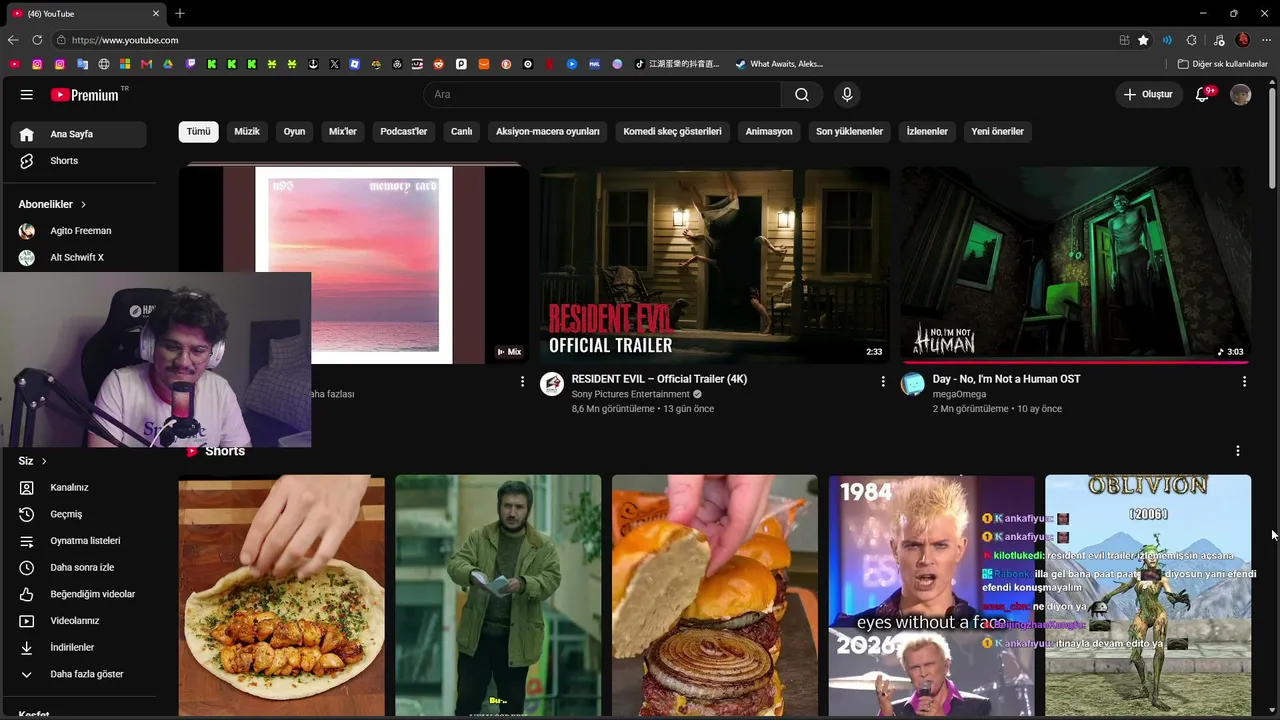
Task: Open Alt Schwift X subscription
Action: [x=79, y=258]
